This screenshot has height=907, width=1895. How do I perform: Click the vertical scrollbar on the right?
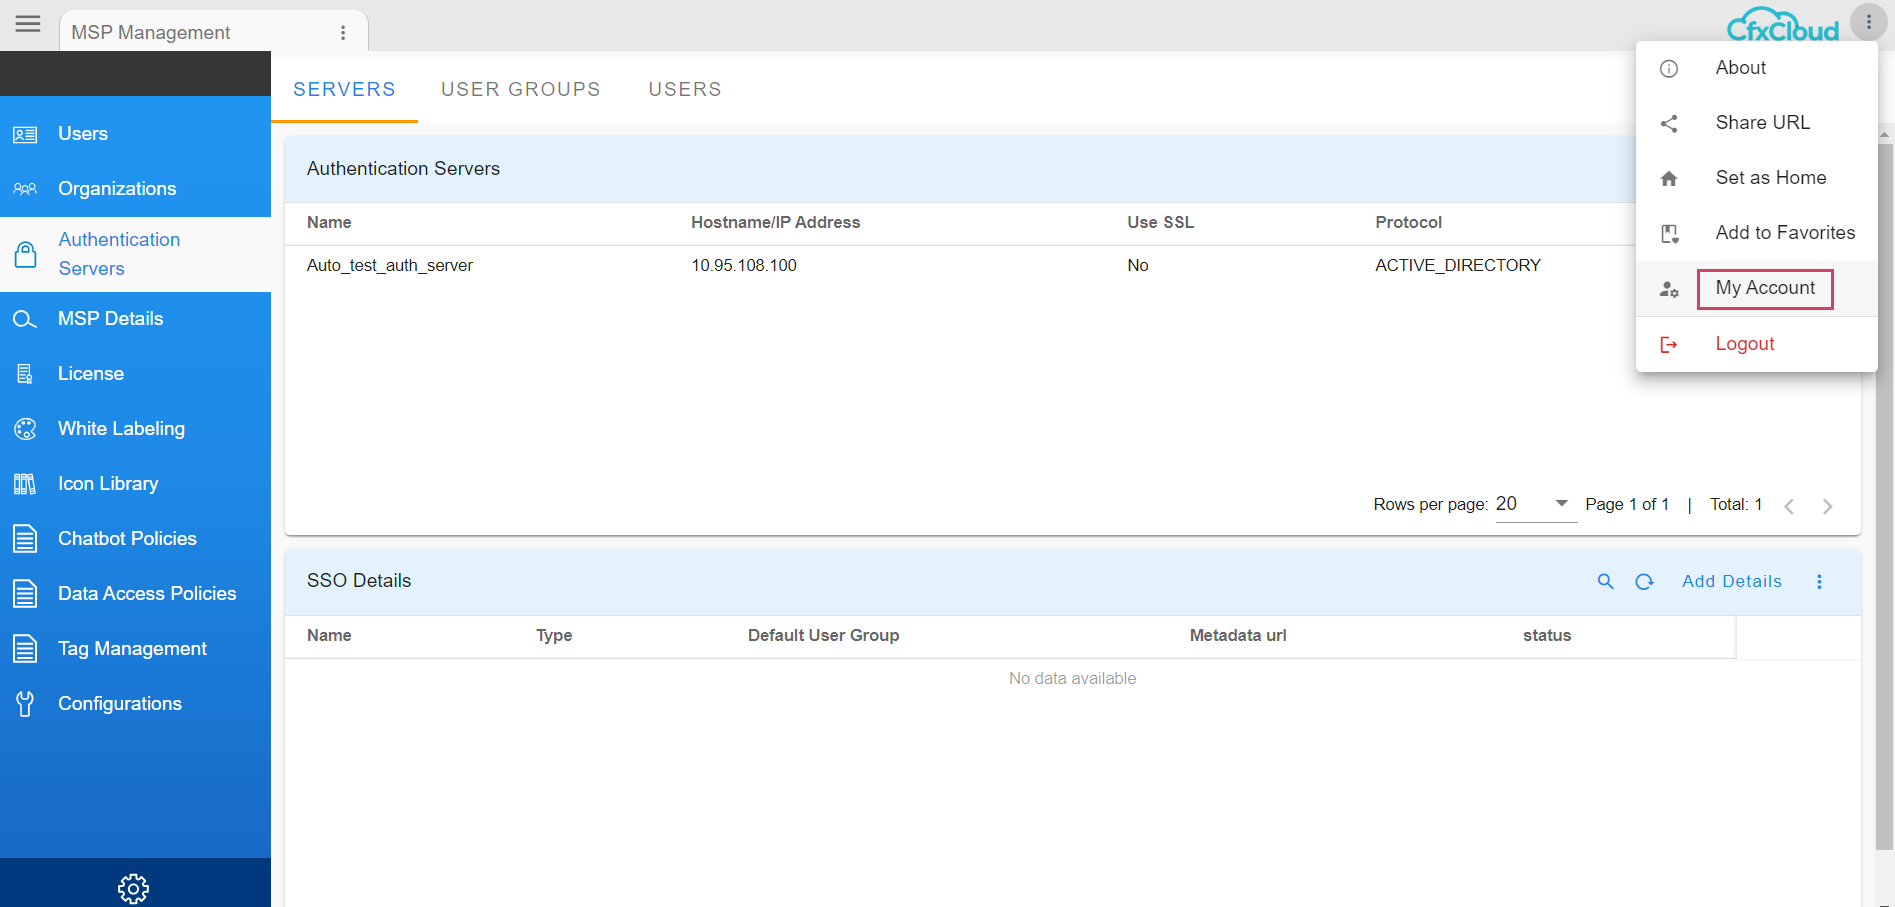click(x=1884, y=500)
